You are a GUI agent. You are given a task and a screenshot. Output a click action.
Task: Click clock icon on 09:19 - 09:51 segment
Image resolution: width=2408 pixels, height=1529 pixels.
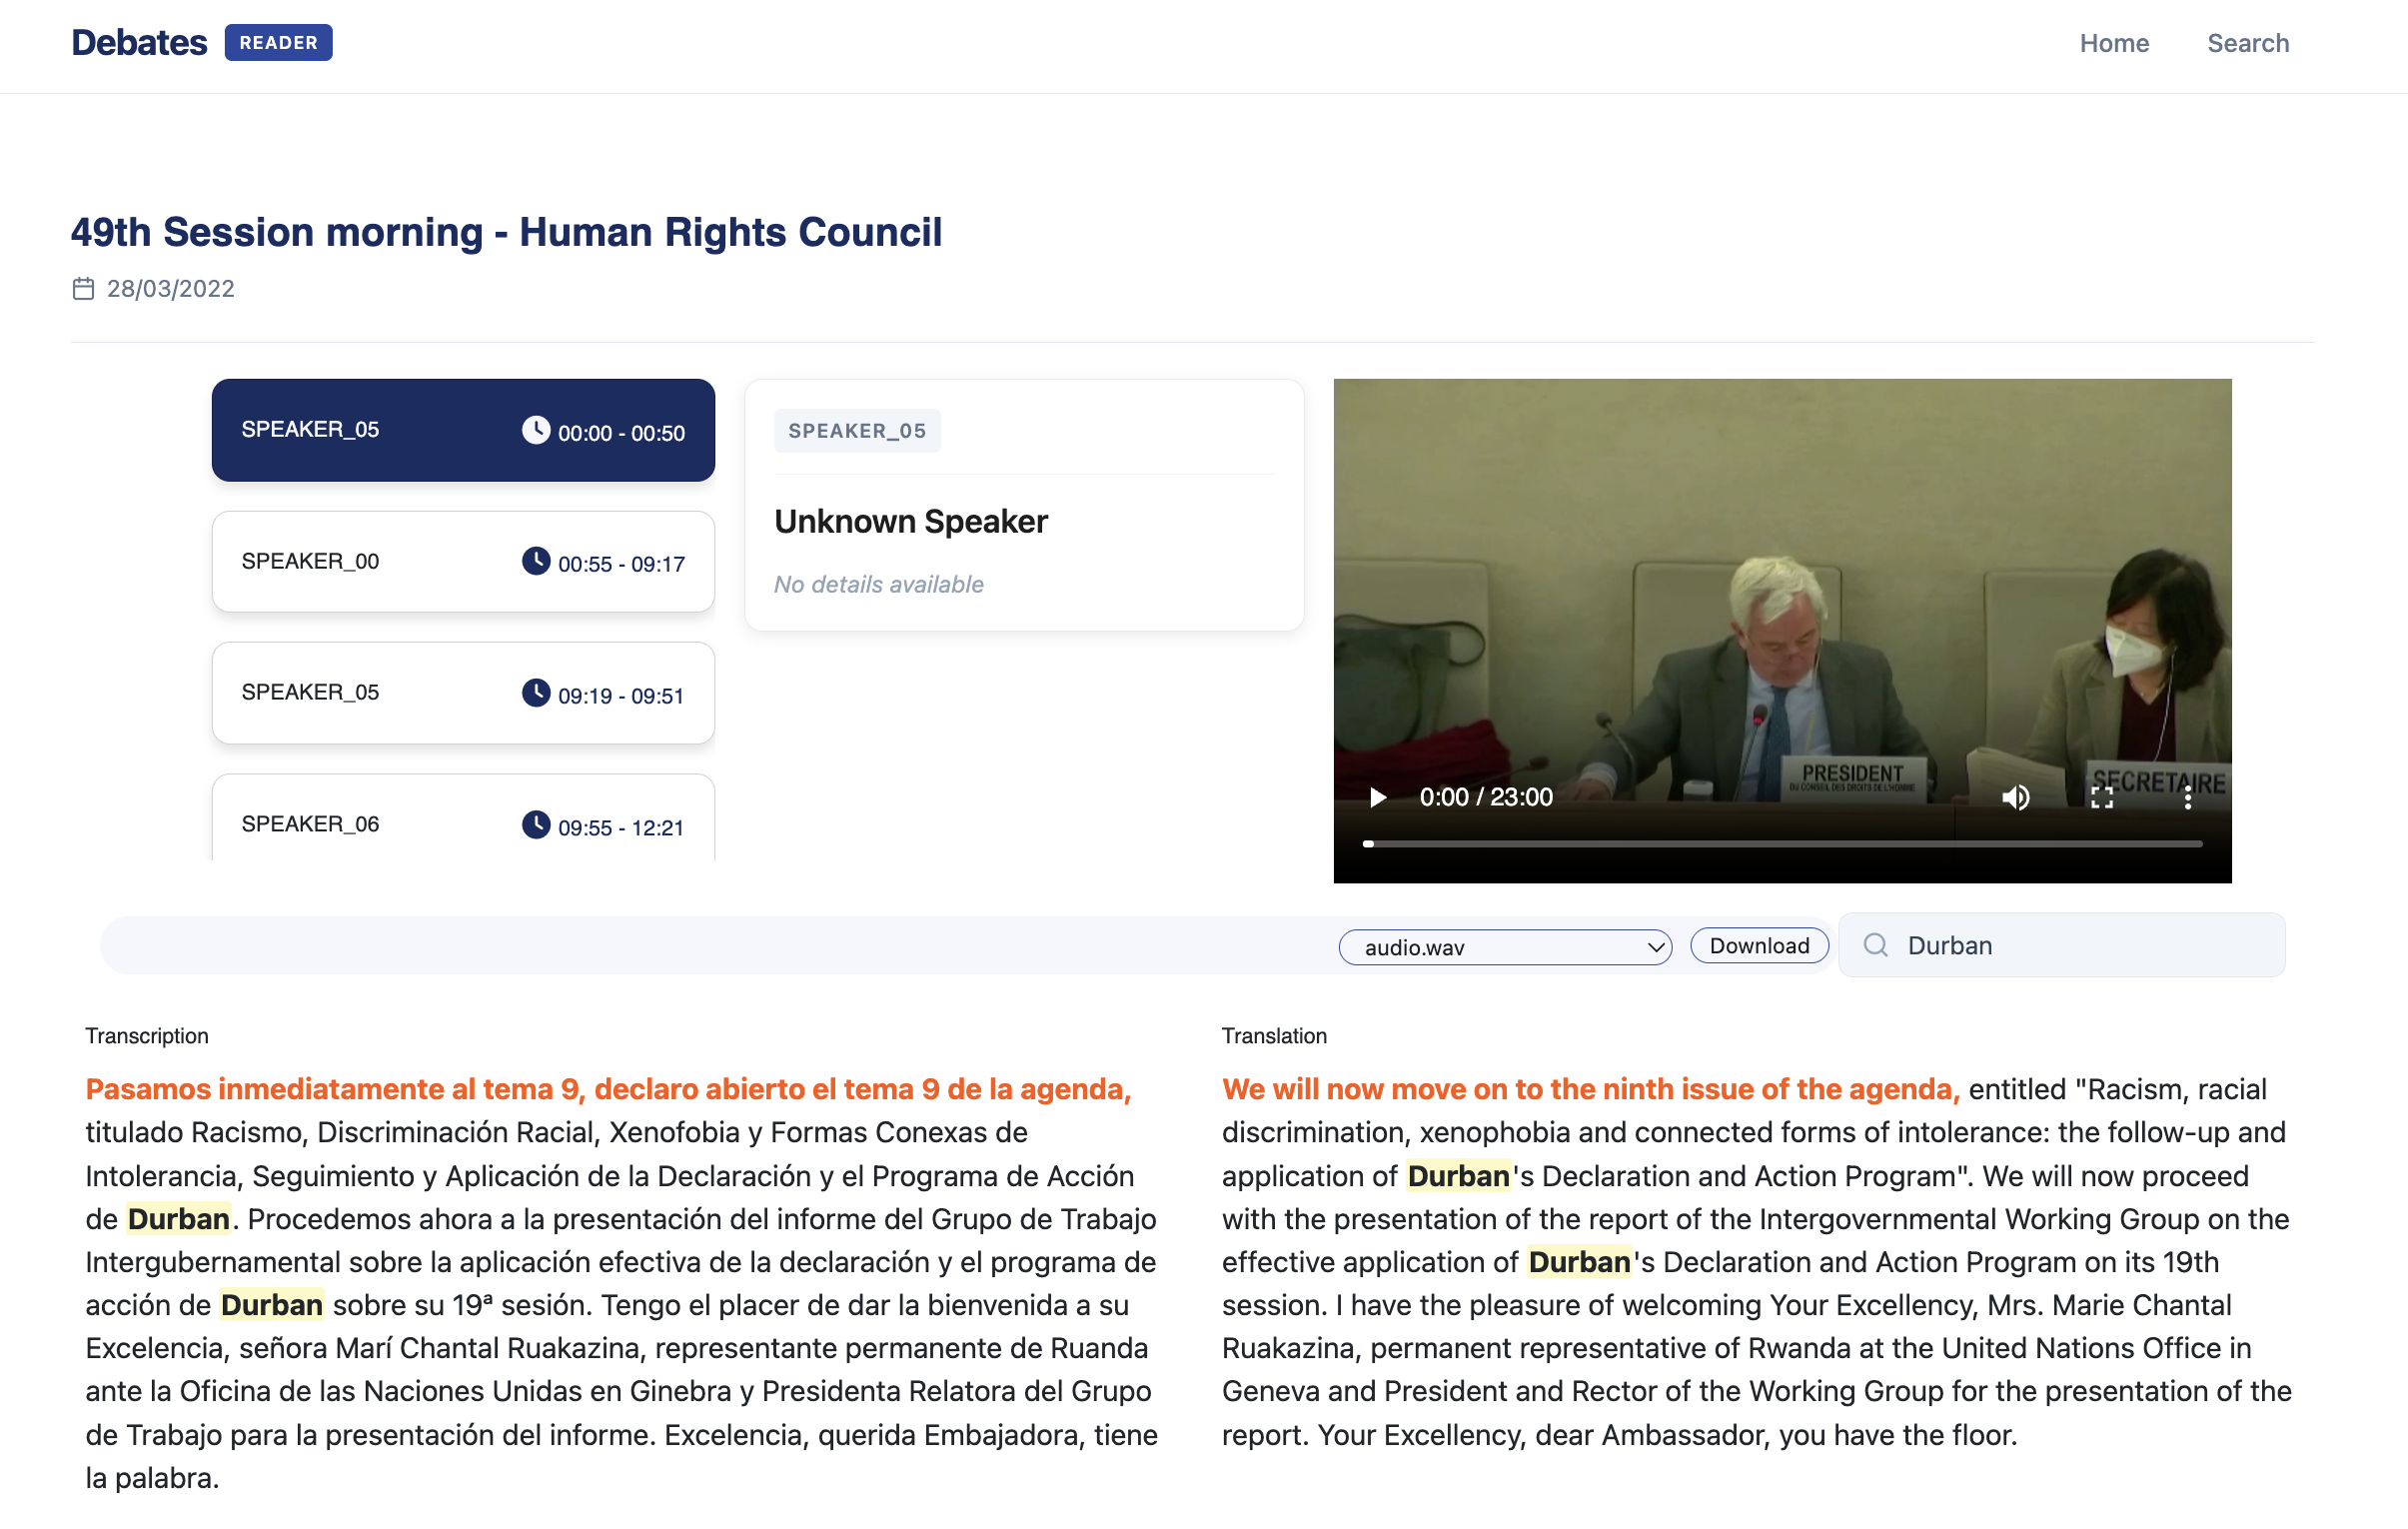(x=536, y=693)
